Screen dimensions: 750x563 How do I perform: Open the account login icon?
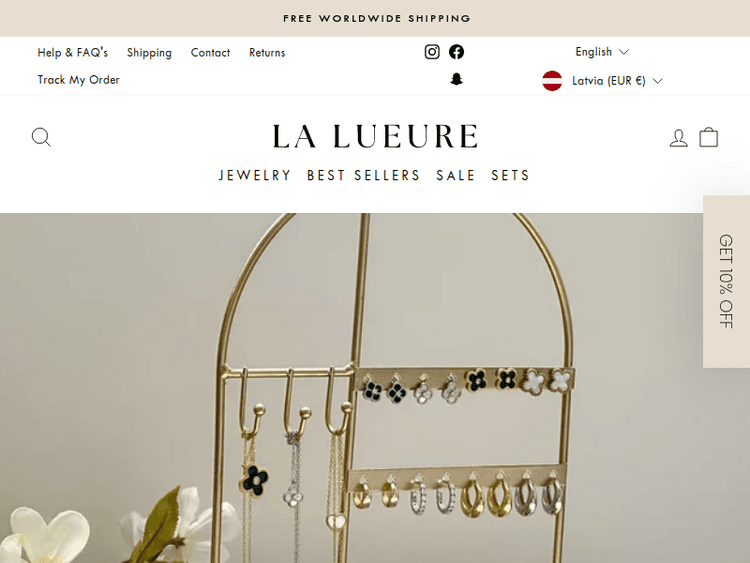(678, 138)
